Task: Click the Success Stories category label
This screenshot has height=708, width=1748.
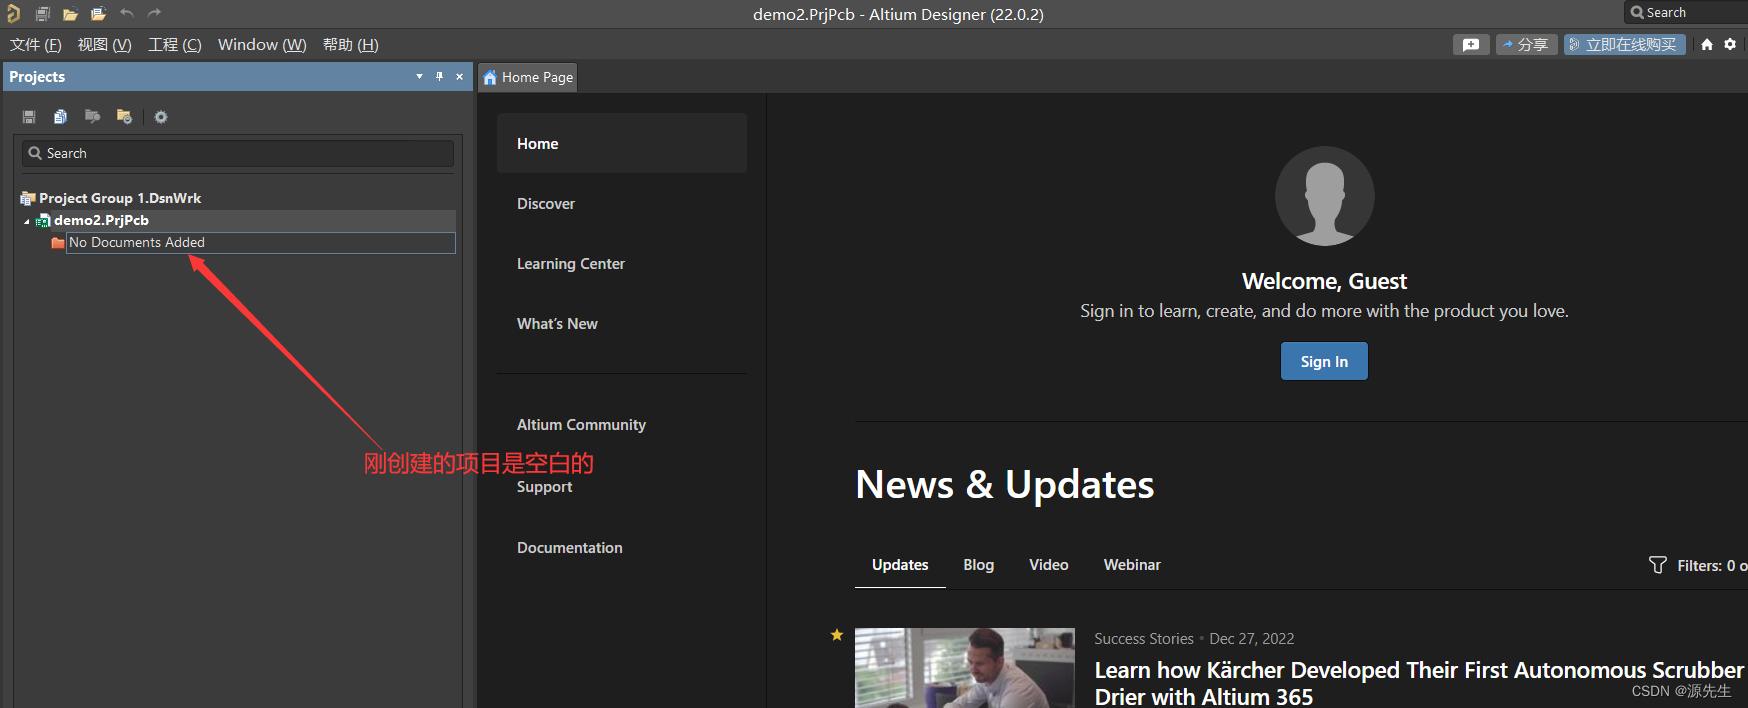Action: [1144, 639]
